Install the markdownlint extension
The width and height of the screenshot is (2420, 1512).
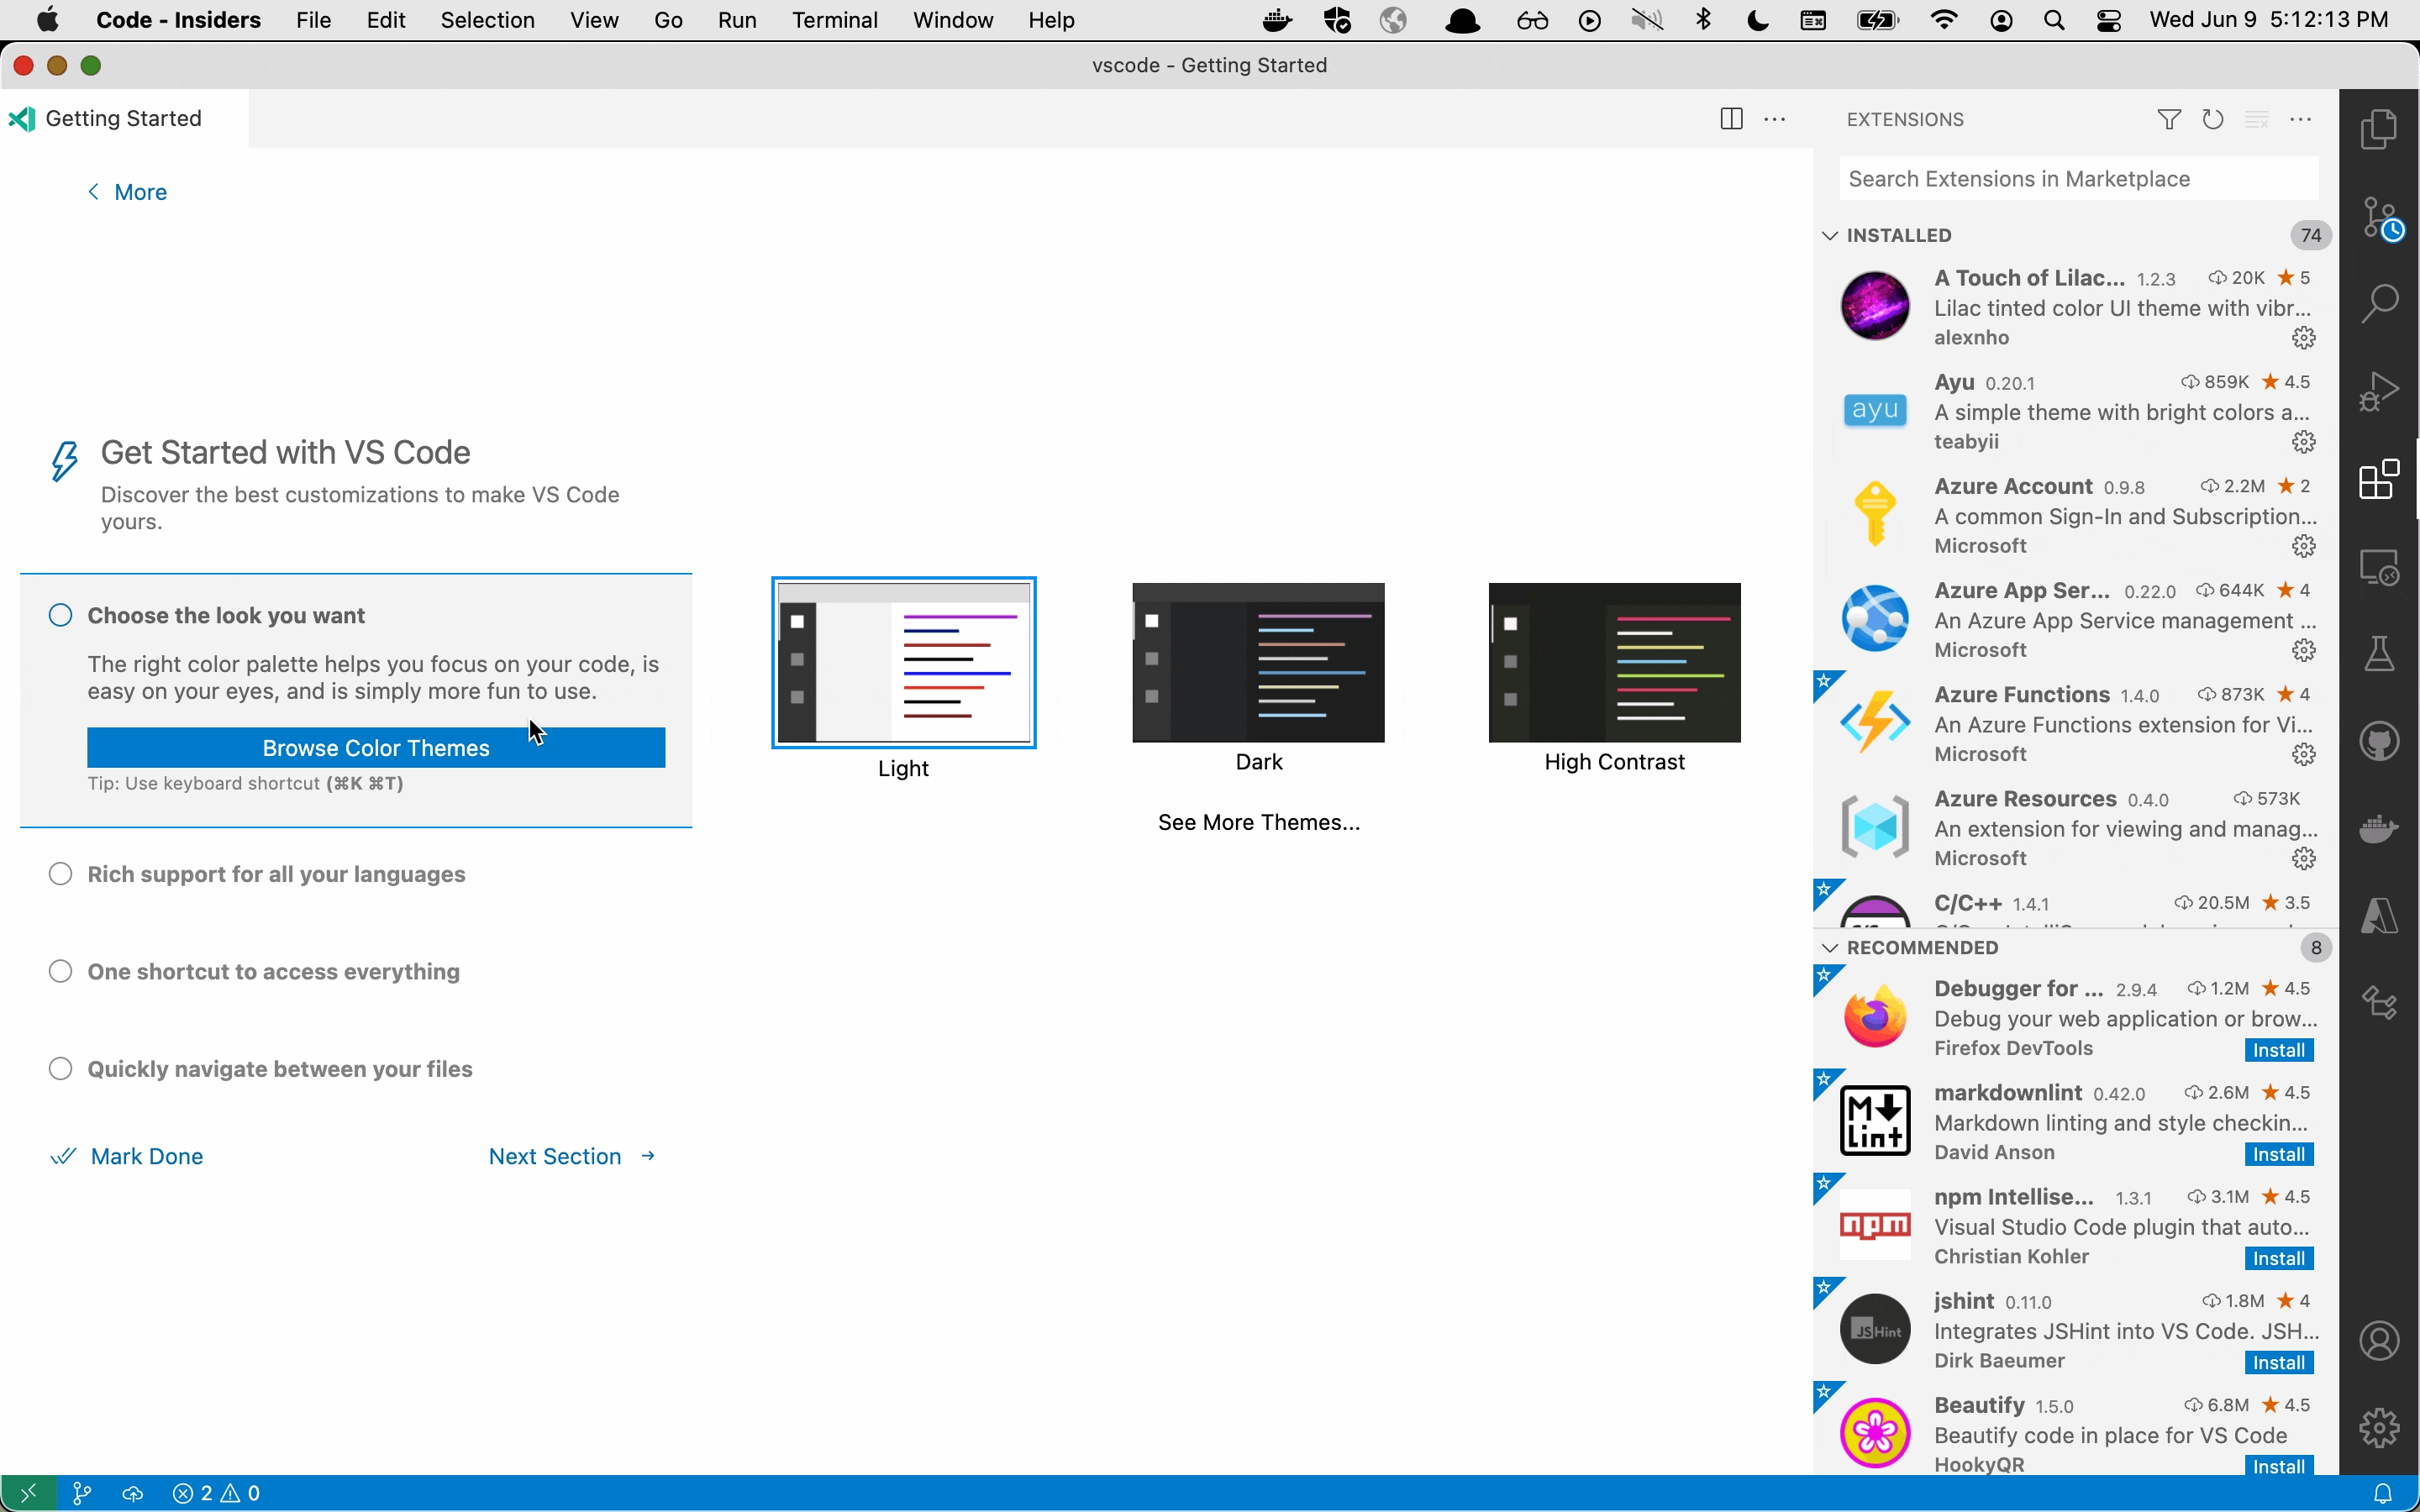click(2279, 1154)
